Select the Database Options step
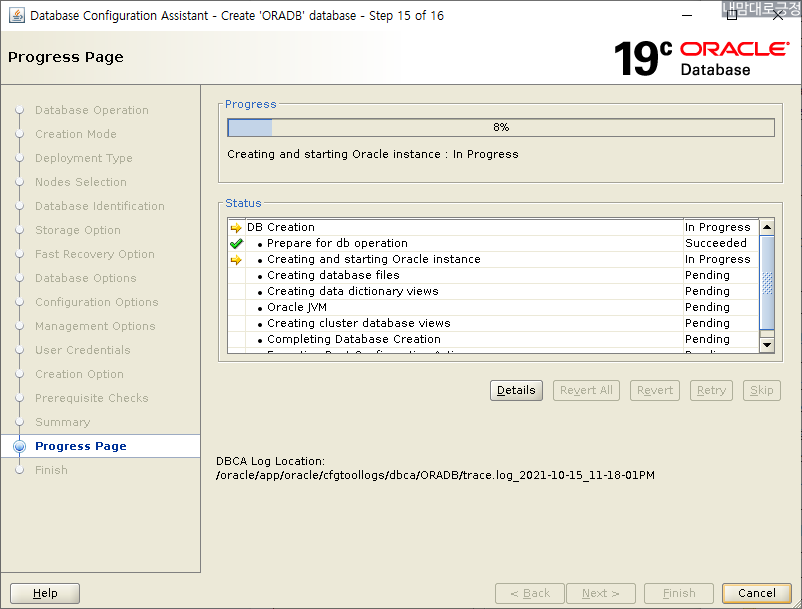This screenshot has height=609, width=802. point(85,278)
